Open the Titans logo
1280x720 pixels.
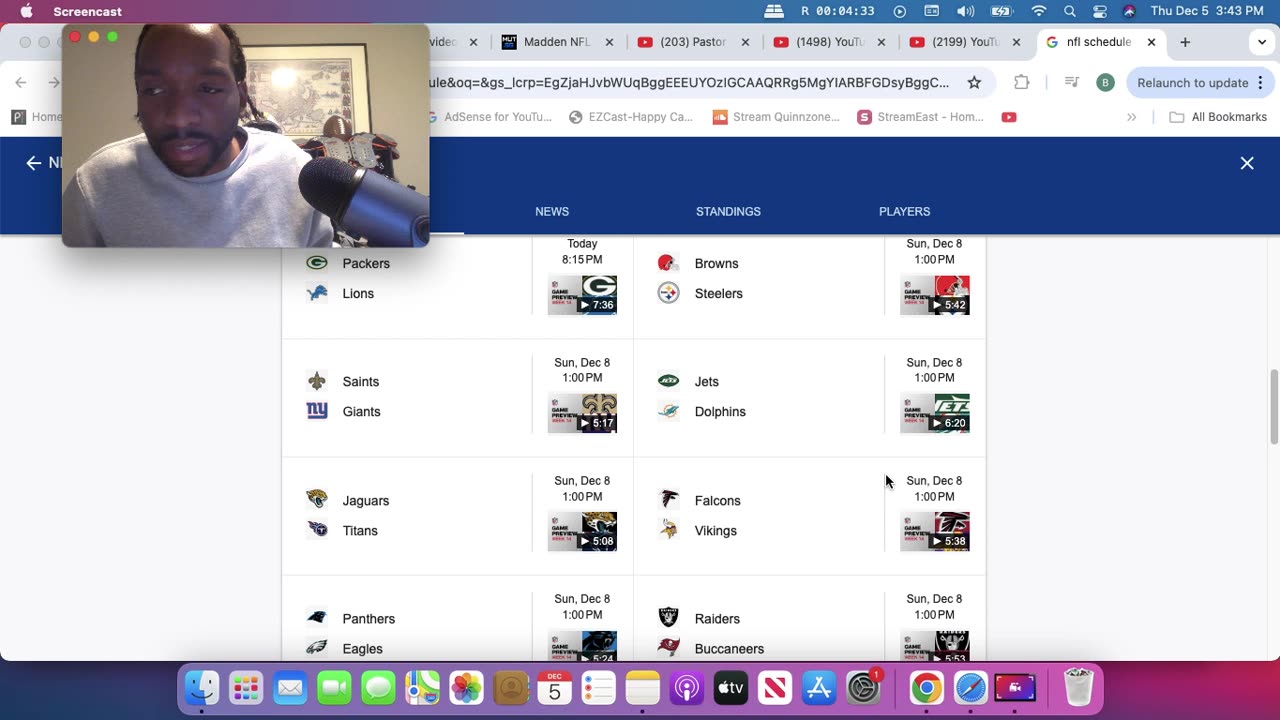[x=317, y=530]
